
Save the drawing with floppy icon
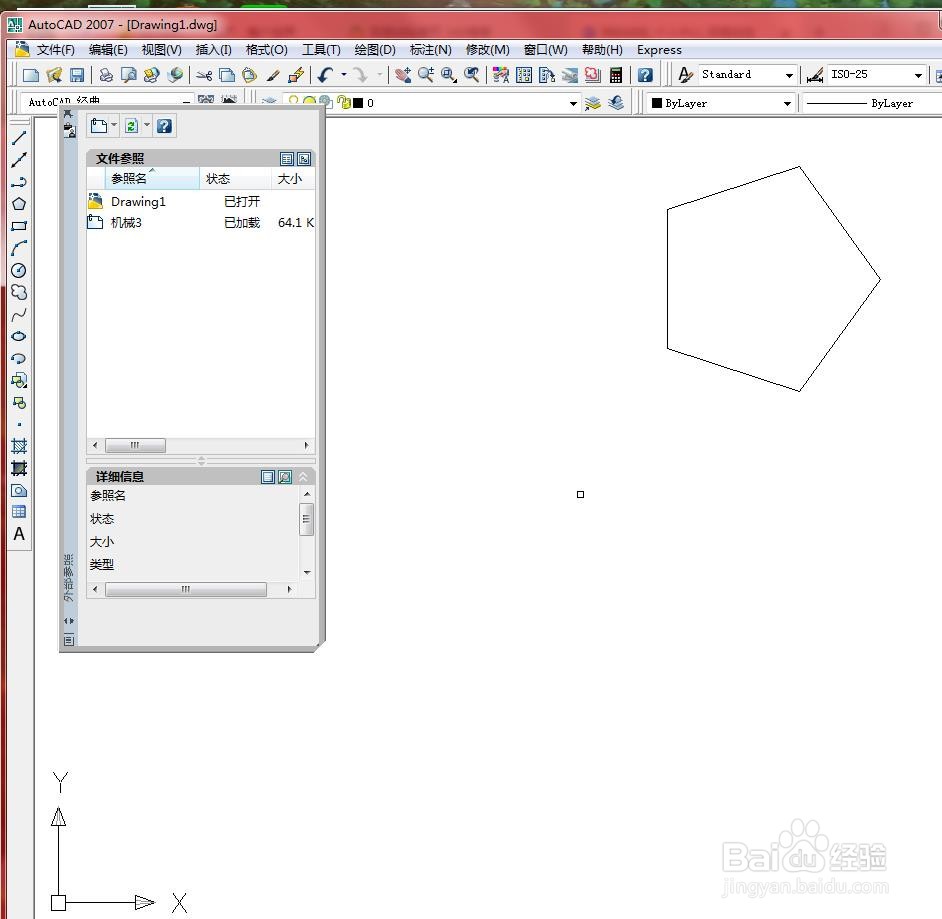(x=77, y=75)
